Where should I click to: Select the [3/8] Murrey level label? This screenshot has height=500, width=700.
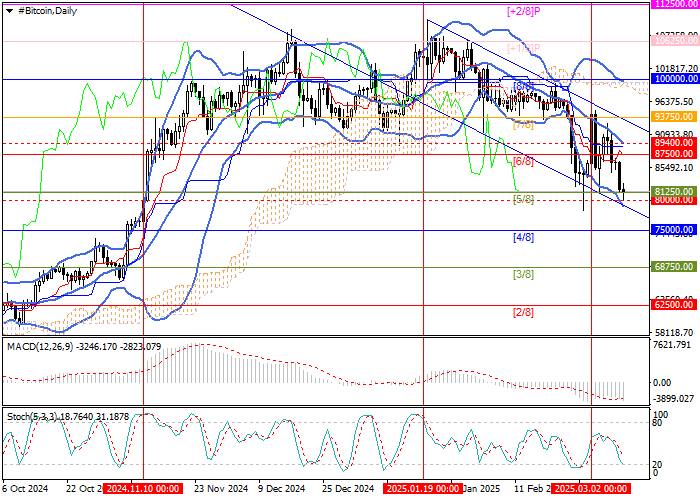522,274
